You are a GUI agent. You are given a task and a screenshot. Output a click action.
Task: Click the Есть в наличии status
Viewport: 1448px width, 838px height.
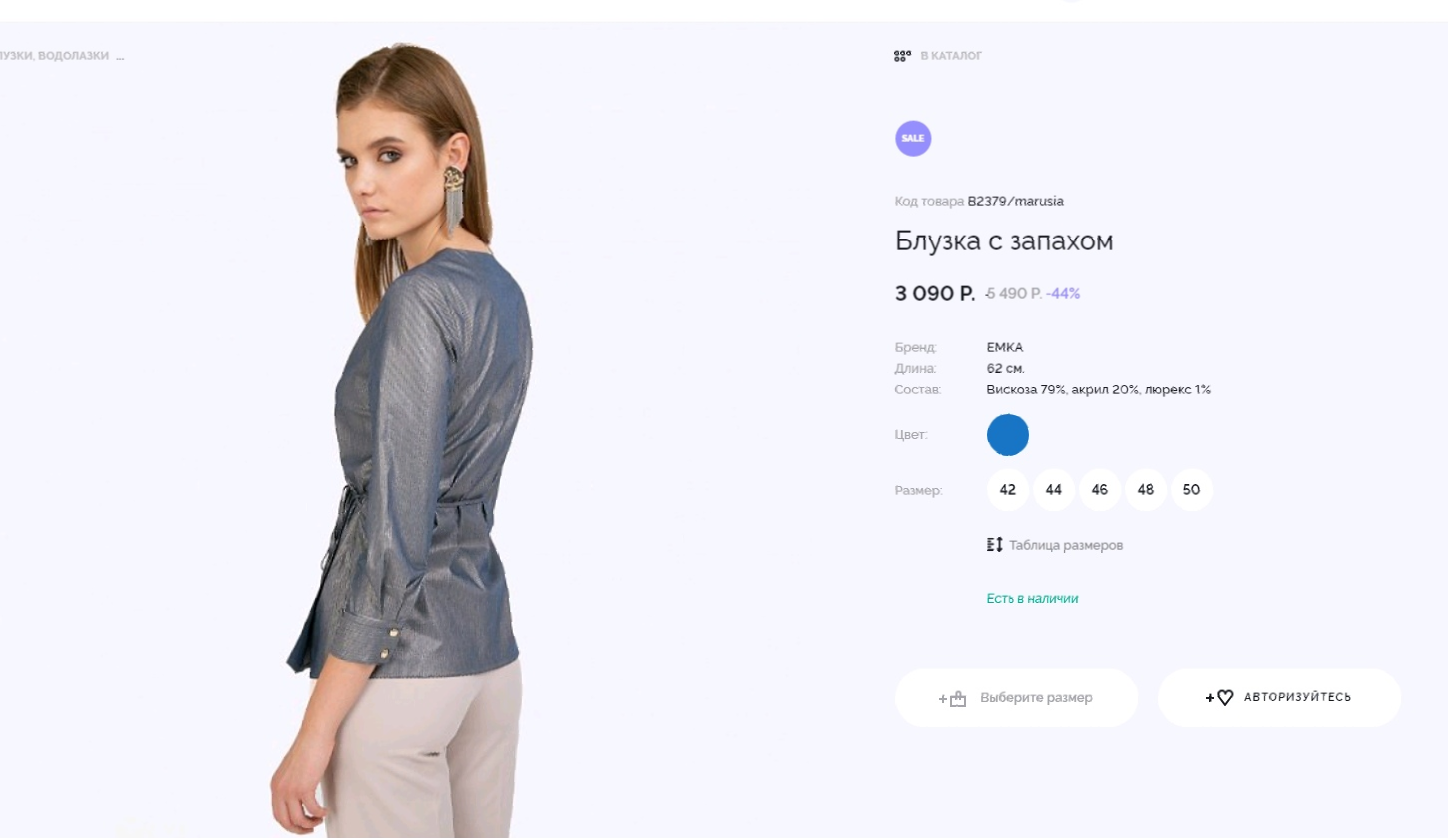1032,599
